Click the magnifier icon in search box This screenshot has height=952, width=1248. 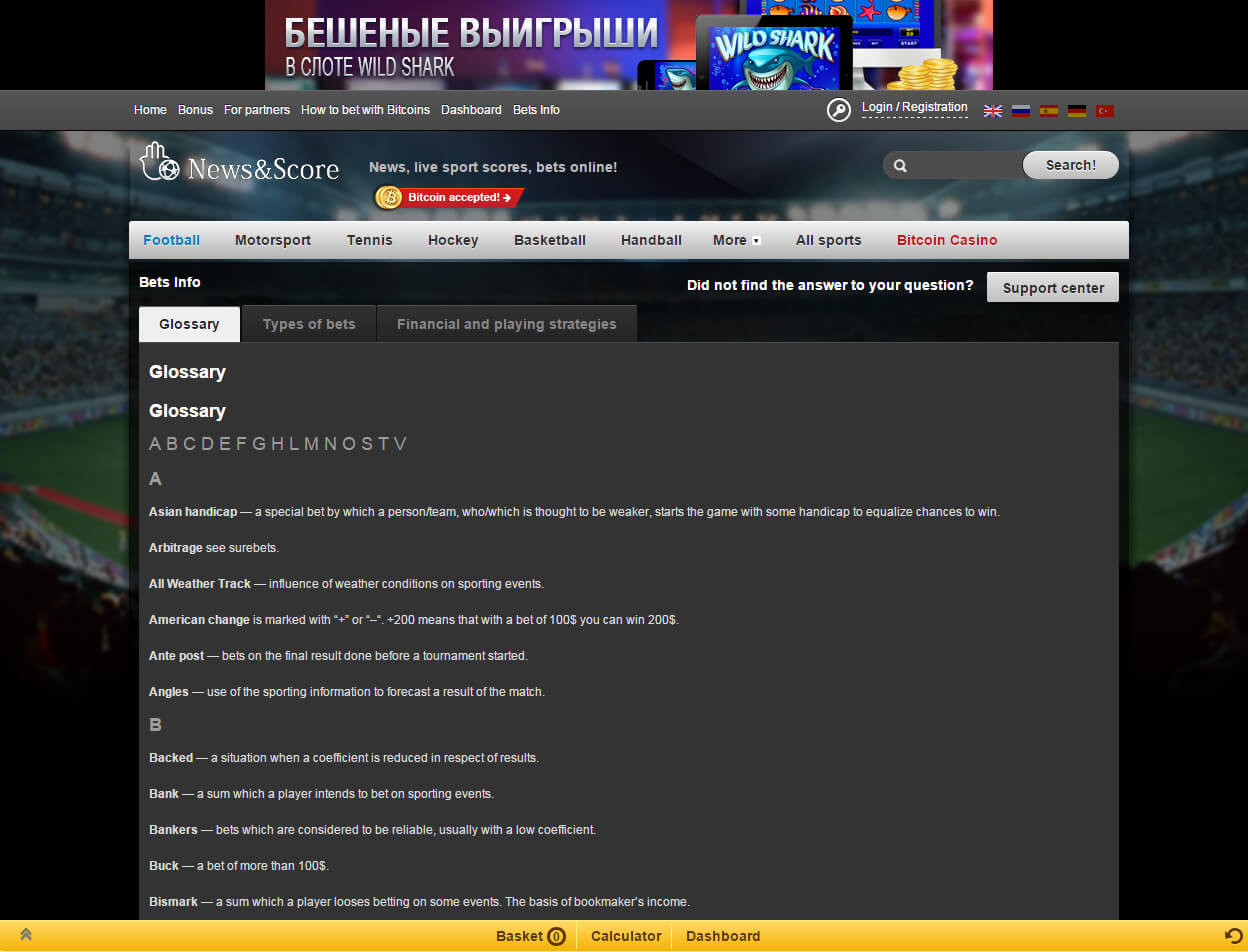[x=900, y=166]
